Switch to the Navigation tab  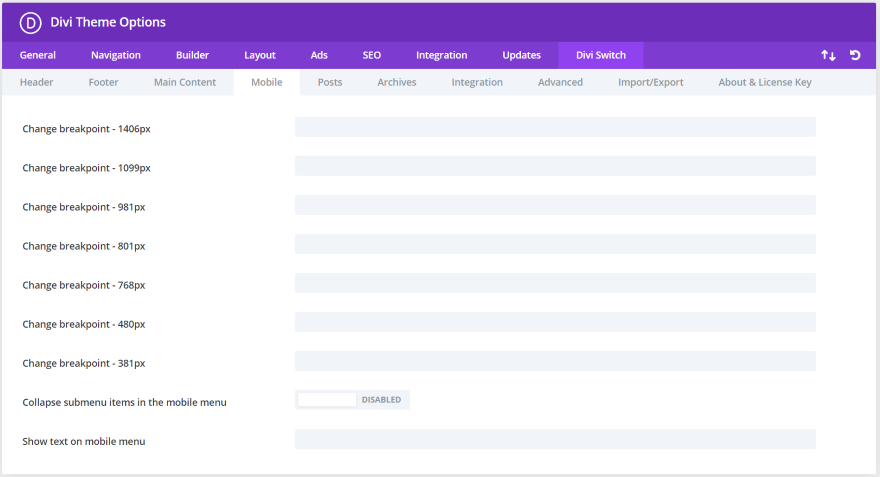(116, 55)
